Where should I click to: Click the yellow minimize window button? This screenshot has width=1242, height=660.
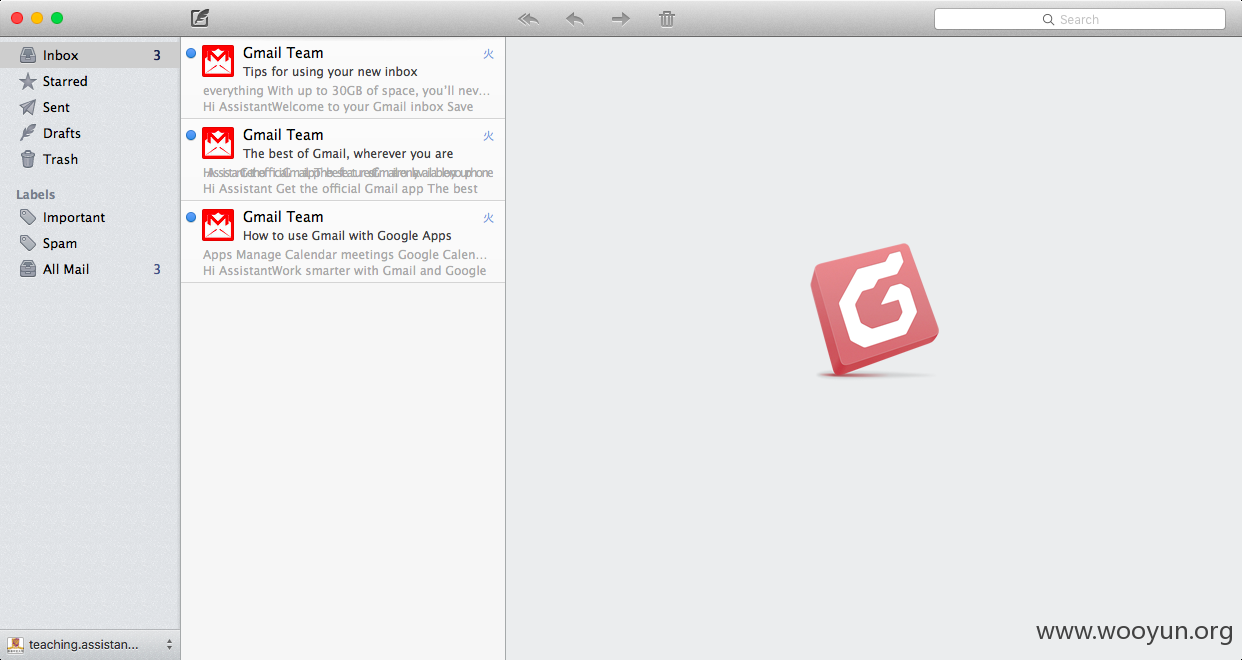[x=37, y=18]
